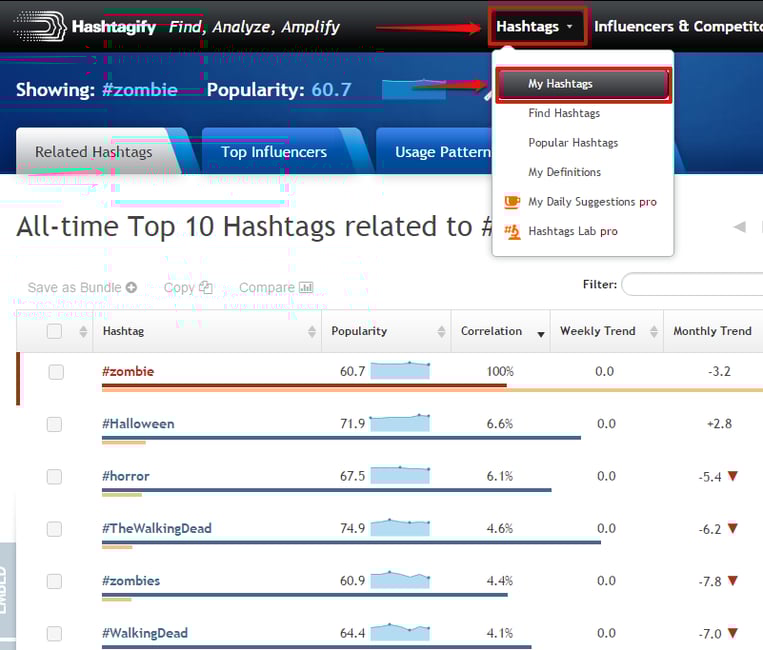The height and width of the screenshot is (650, 763).
Task: Click #zombies monthly down-trend arrow
Action: click(733, 580)
